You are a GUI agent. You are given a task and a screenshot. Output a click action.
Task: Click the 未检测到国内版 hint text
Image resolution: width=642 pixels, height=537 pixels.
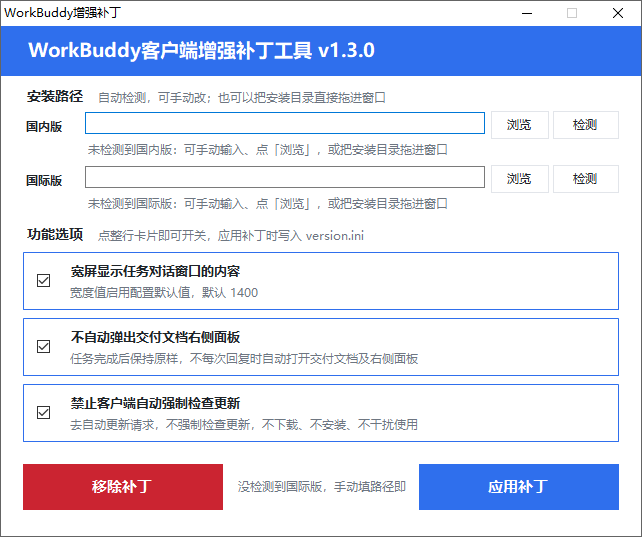pos(267,150)
